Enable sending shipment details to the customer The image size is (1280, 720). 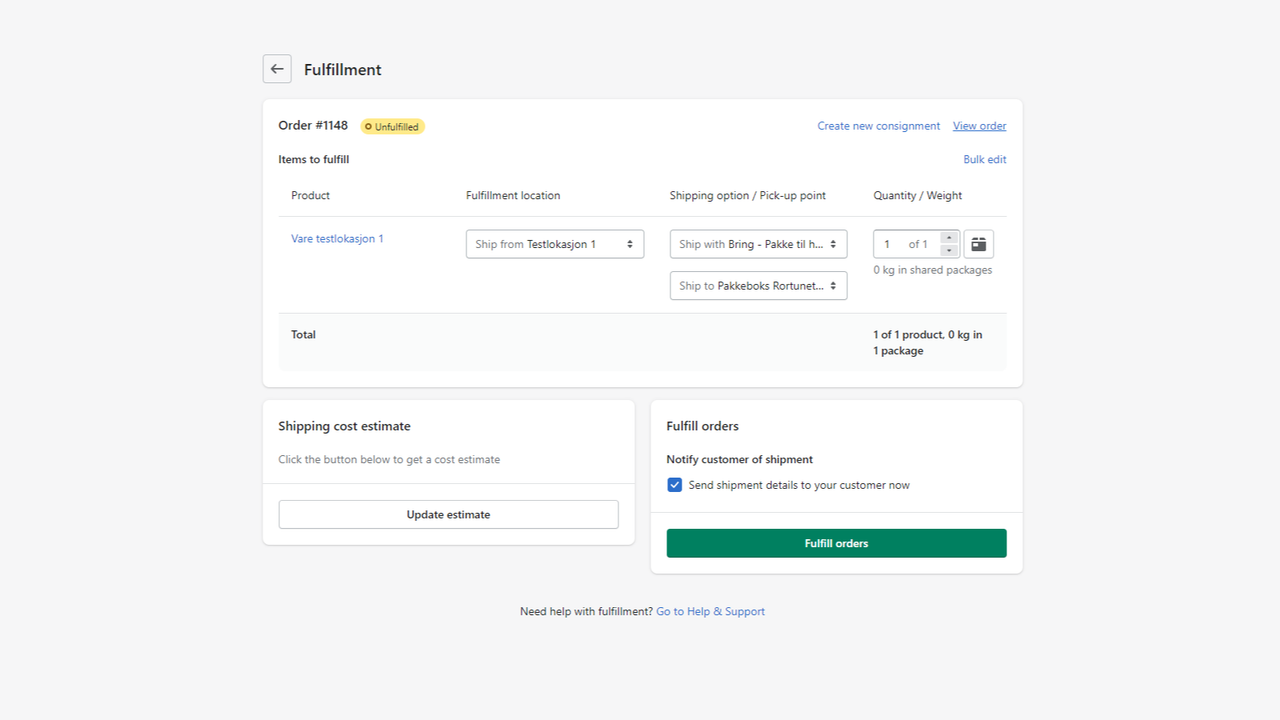[674, 484]
